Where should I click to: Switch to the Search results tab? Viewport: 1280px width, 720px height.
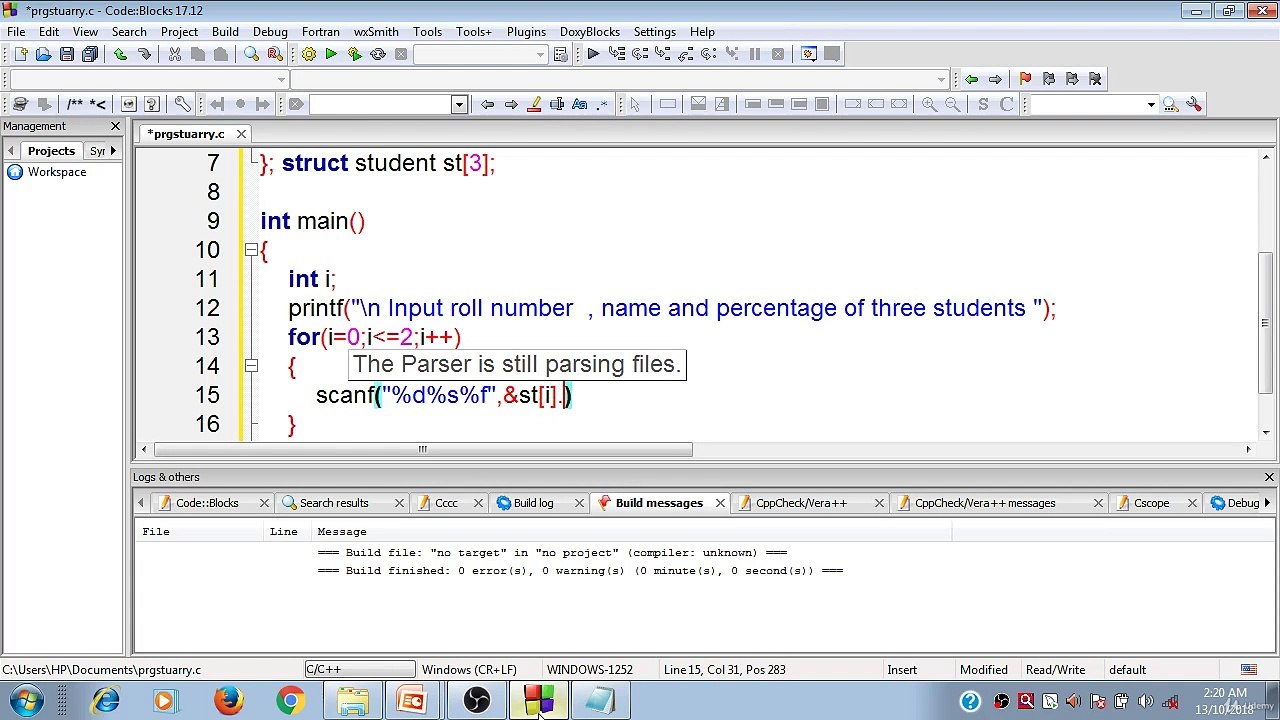pos(334,503)
